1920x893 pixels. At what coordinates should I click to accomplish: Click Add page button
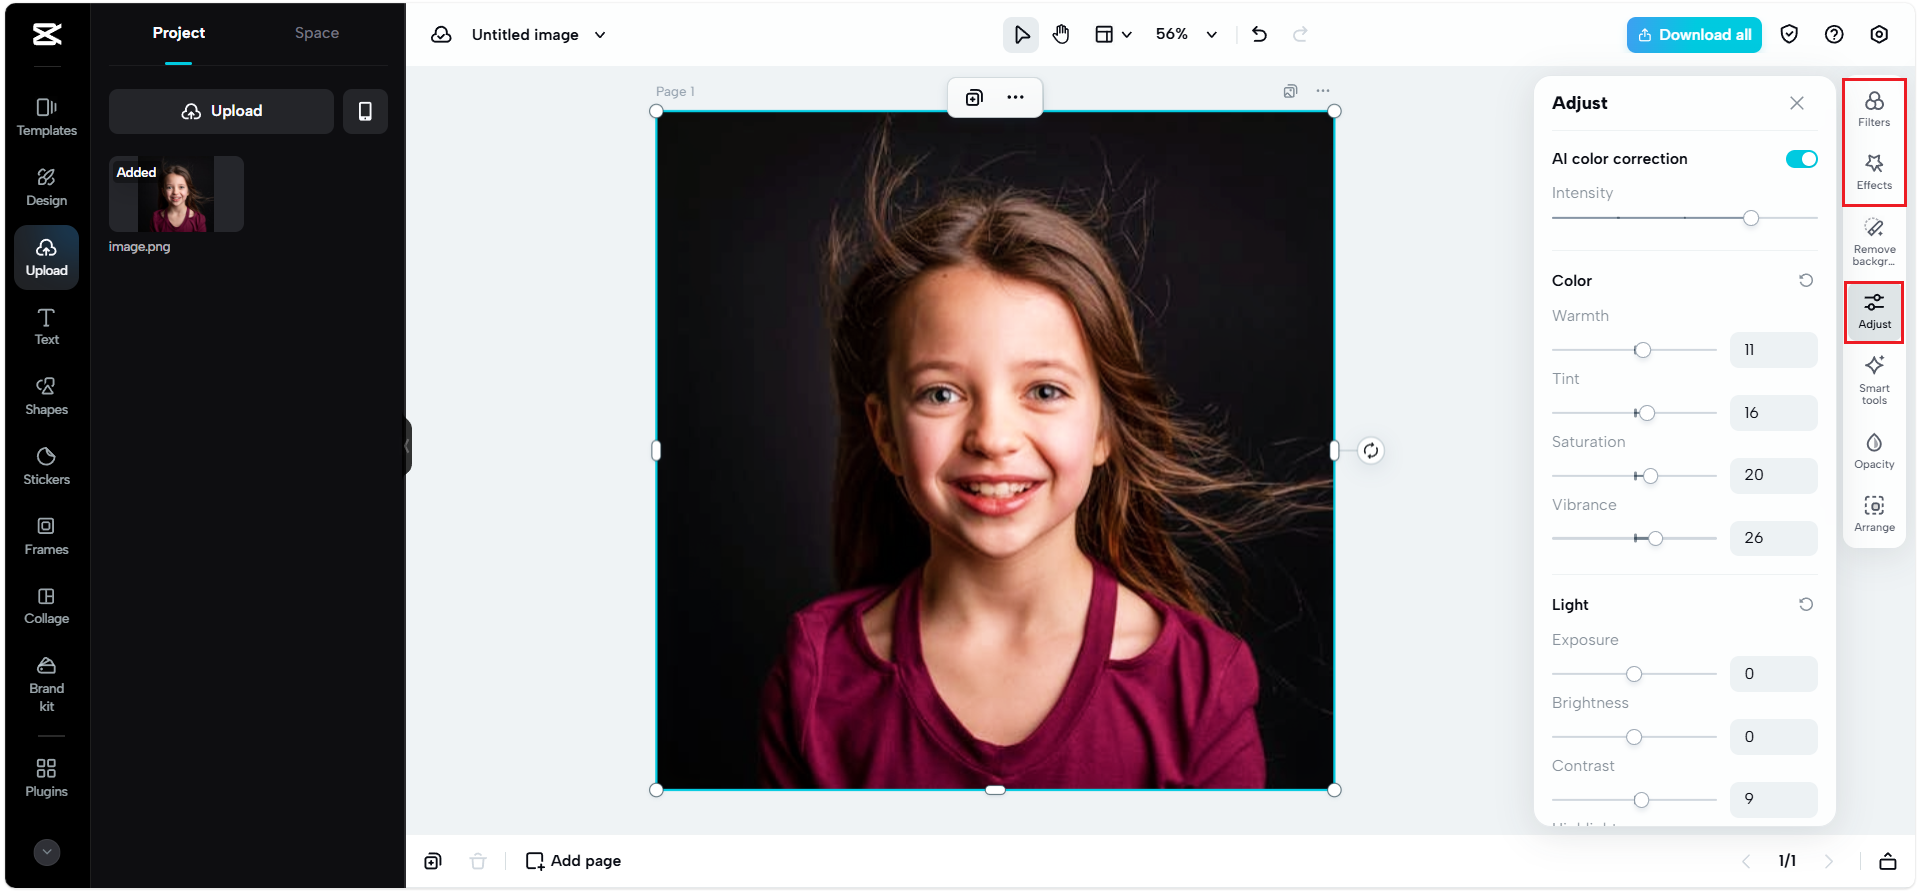573,861
